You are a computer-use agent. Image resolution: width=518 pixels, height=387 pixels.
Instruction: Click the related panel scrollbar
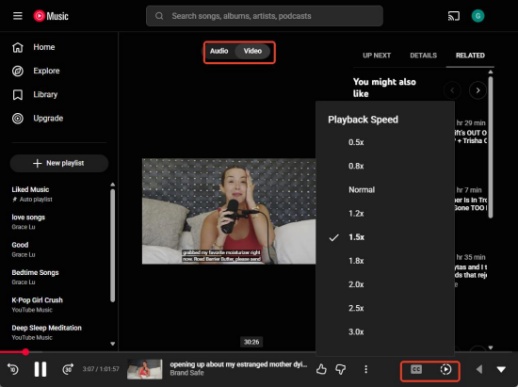pyautogui.click(x=490, y=147)
